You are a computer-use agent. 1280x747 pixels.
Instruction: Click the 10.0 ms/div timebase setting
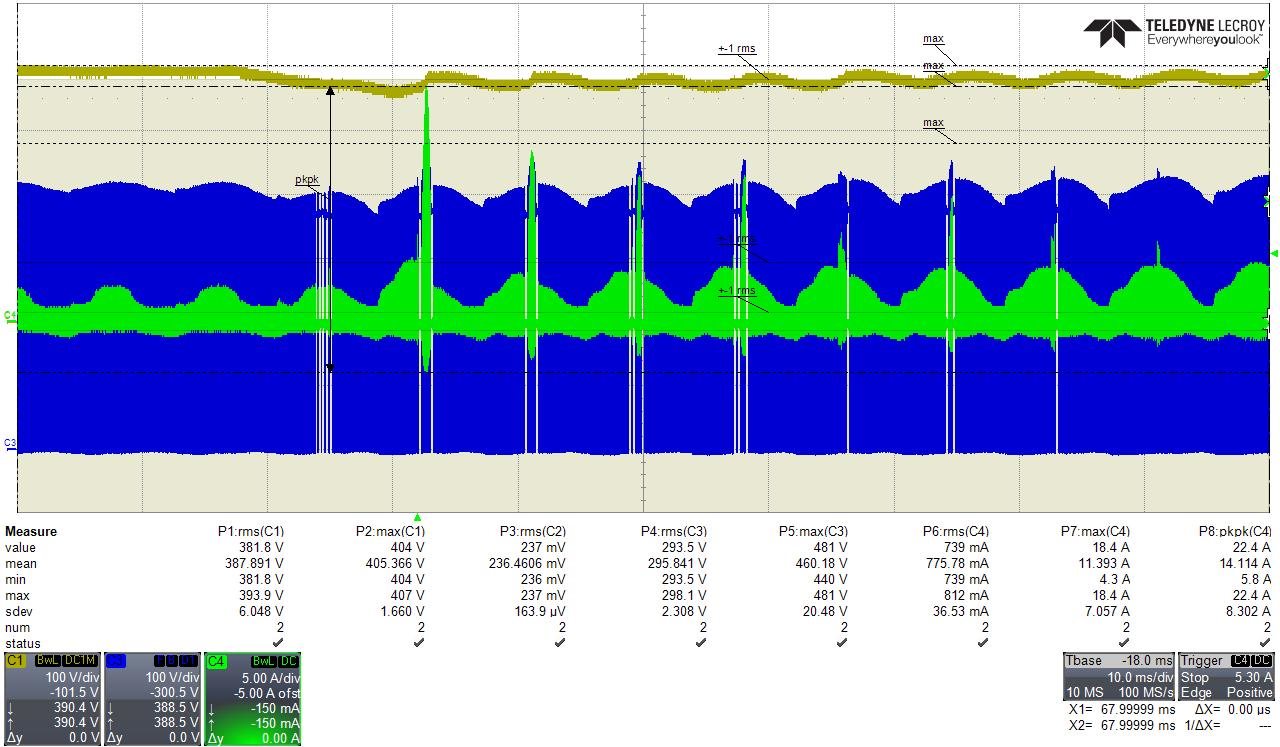coord(1139,677)
